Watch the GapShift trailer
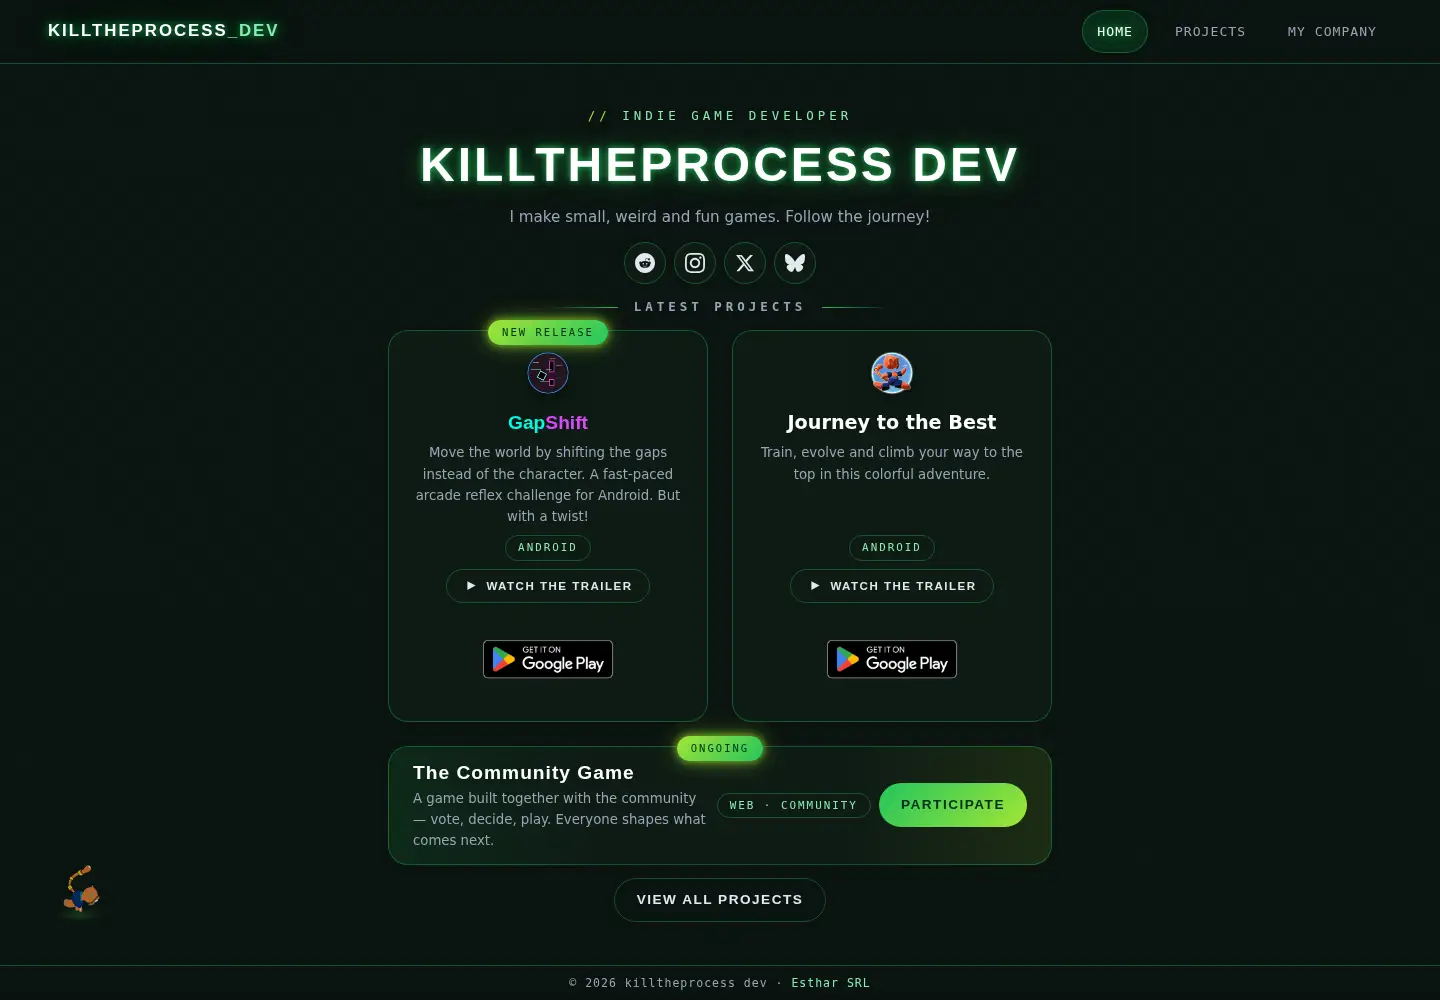The width and height of the screenshot is (1440, 1000). (x=548, y=586)
